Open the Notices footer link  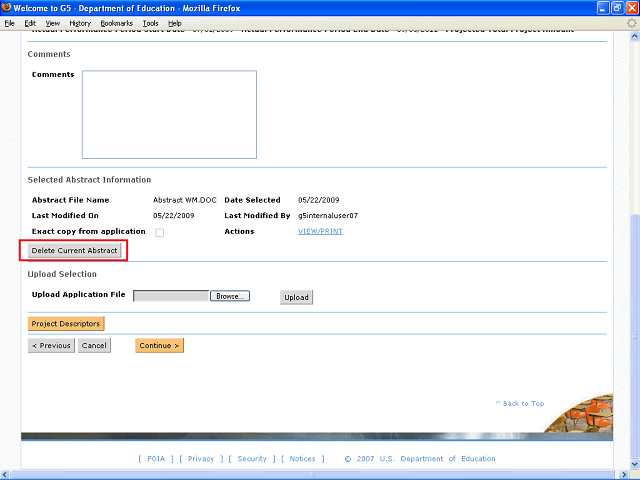(302, 459)
